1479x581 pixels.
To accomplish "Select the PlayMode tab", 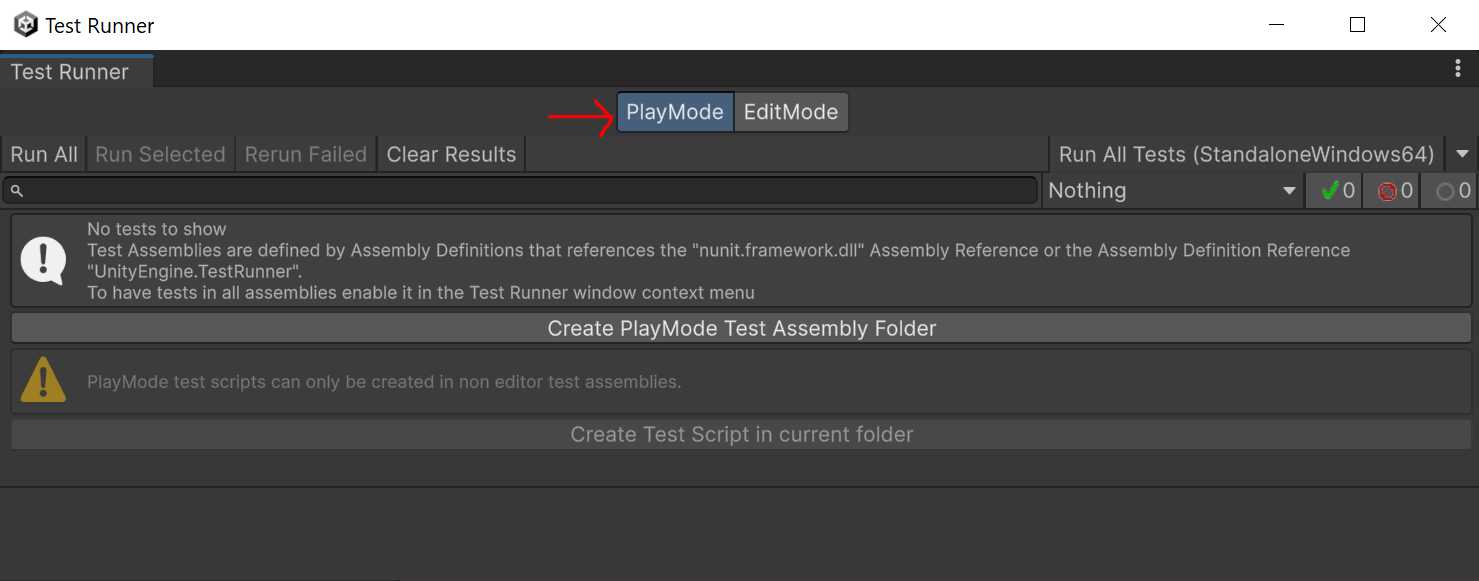I will tap(674, 112).
